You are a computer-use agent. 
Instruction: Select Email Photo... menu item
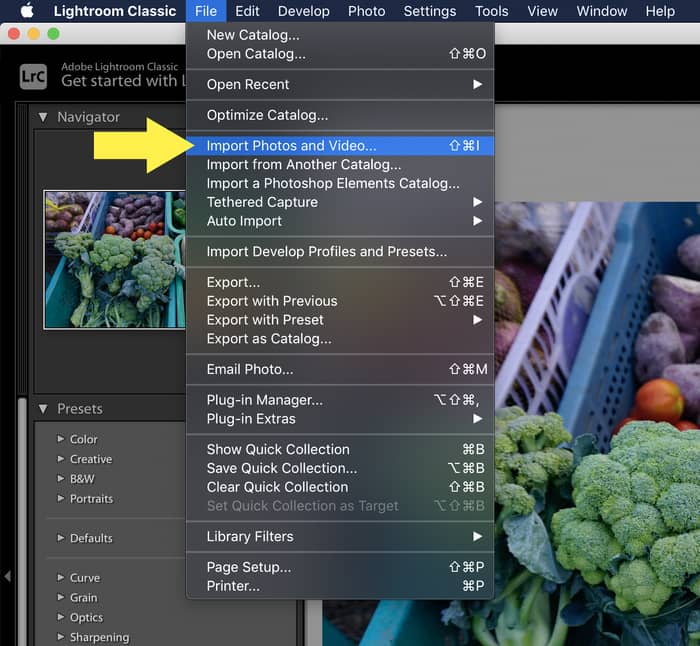tap(340, 369)
